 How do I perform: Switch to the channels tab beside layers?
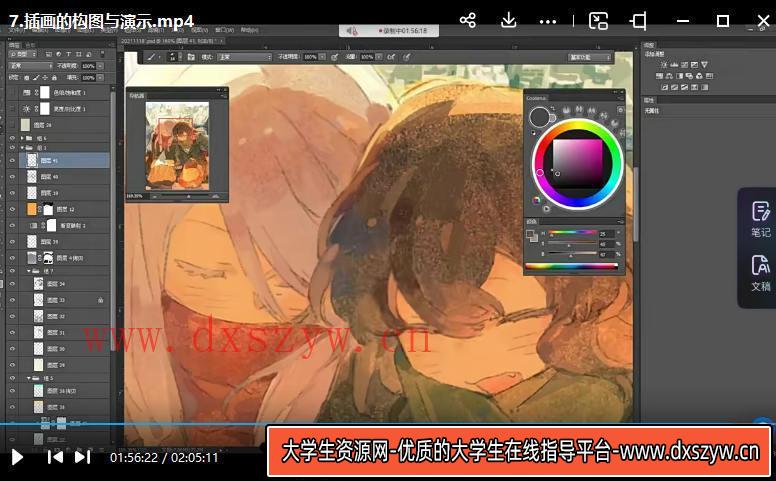coord(30,45)
